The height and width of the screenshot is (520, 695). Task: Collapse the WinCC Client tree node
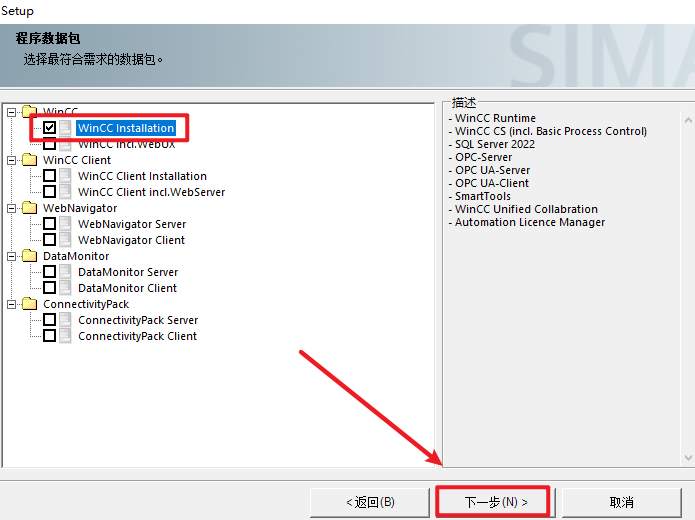pos(11,160)
